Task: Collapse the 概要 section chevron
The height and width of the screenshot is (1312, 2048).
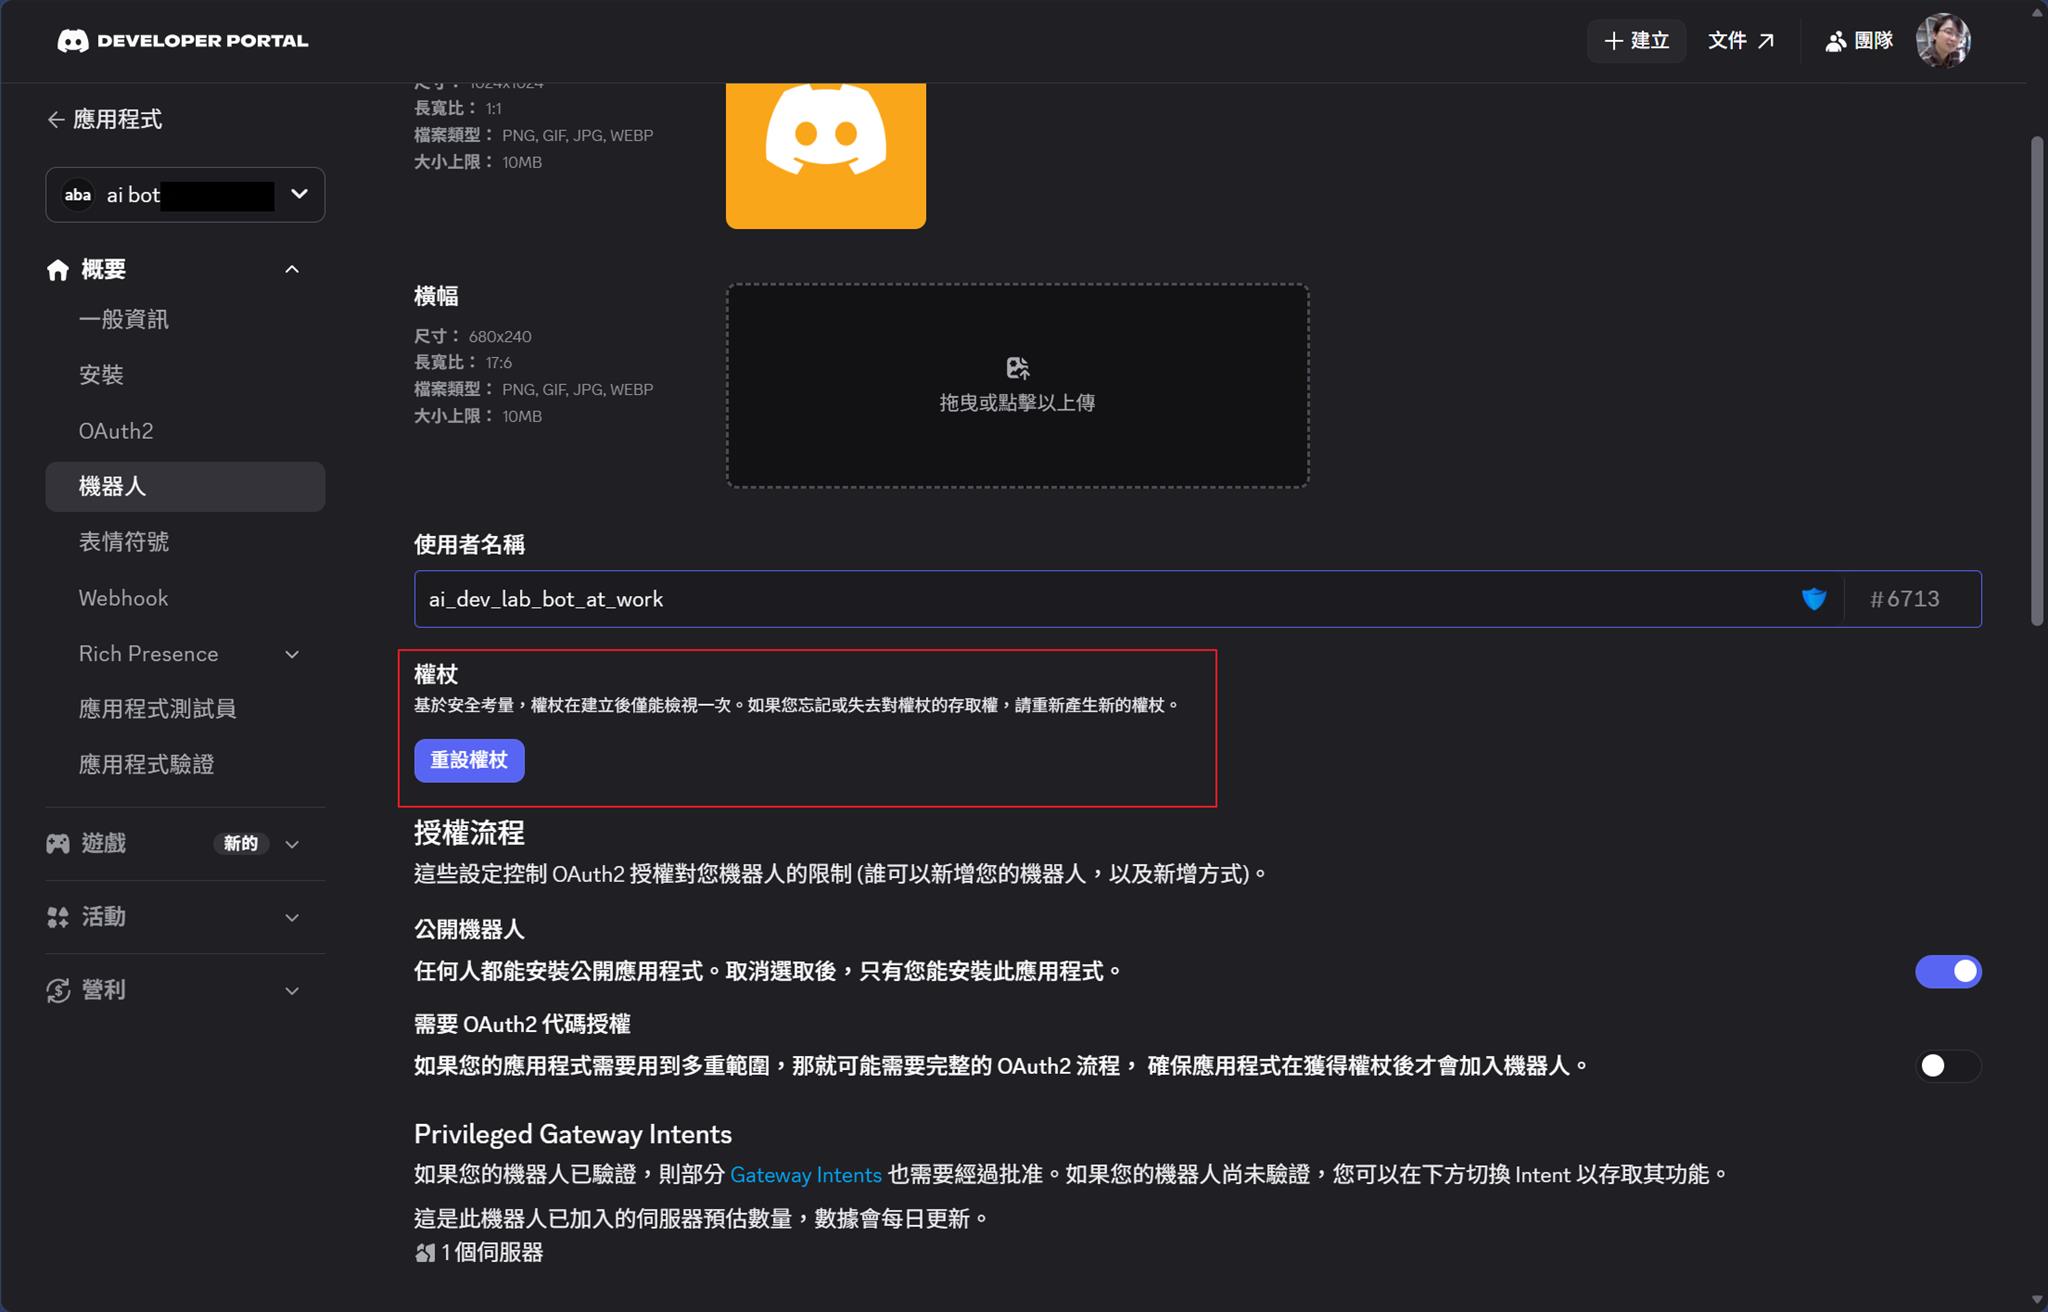Action: tap(292, 270)
